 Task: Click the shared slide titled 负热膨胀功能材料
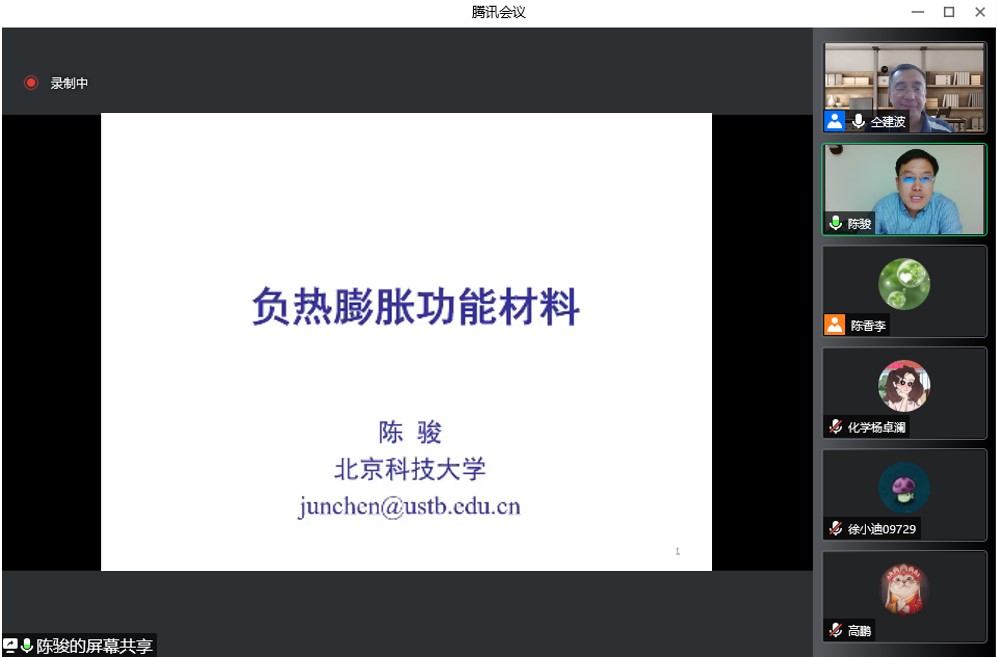coord(406,341)
